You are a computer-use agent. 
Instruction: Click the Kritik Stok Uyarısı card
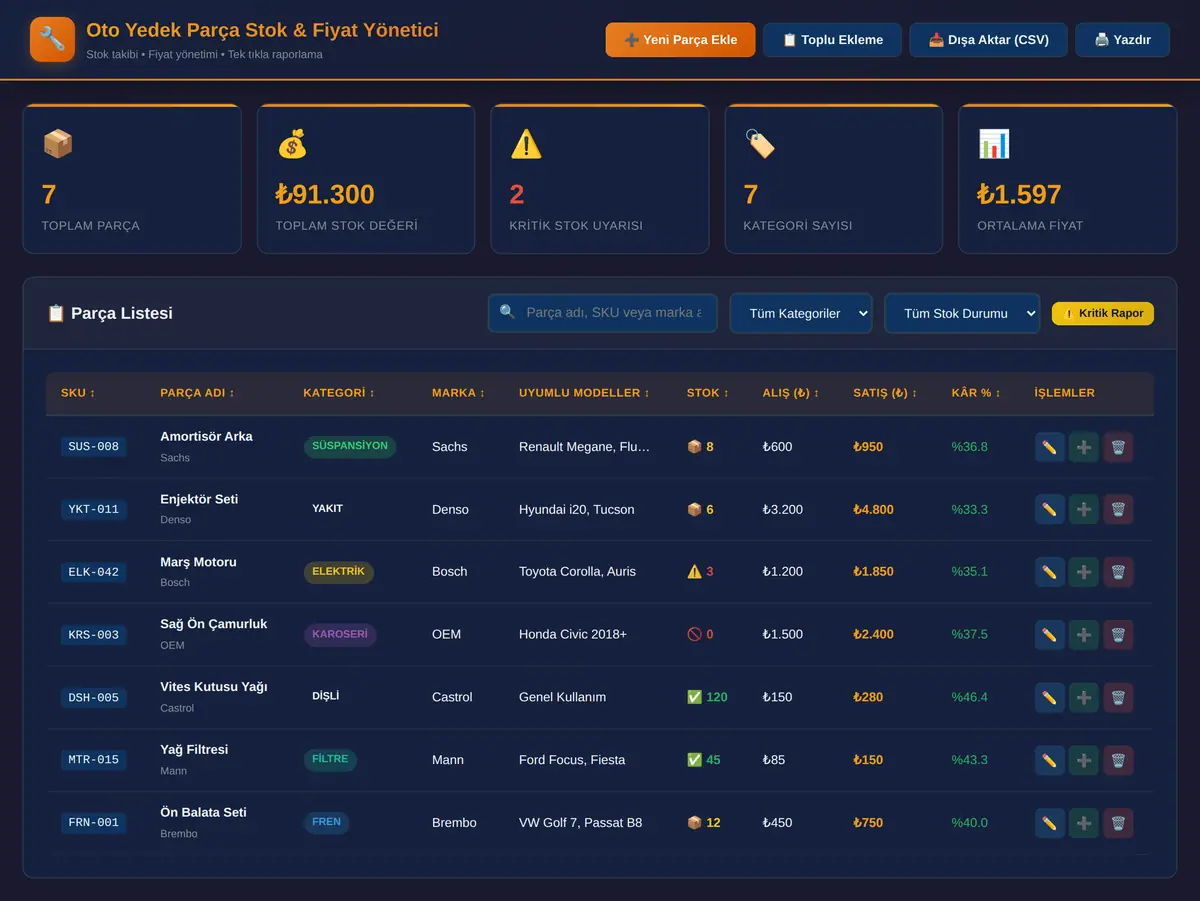[600, 179]
